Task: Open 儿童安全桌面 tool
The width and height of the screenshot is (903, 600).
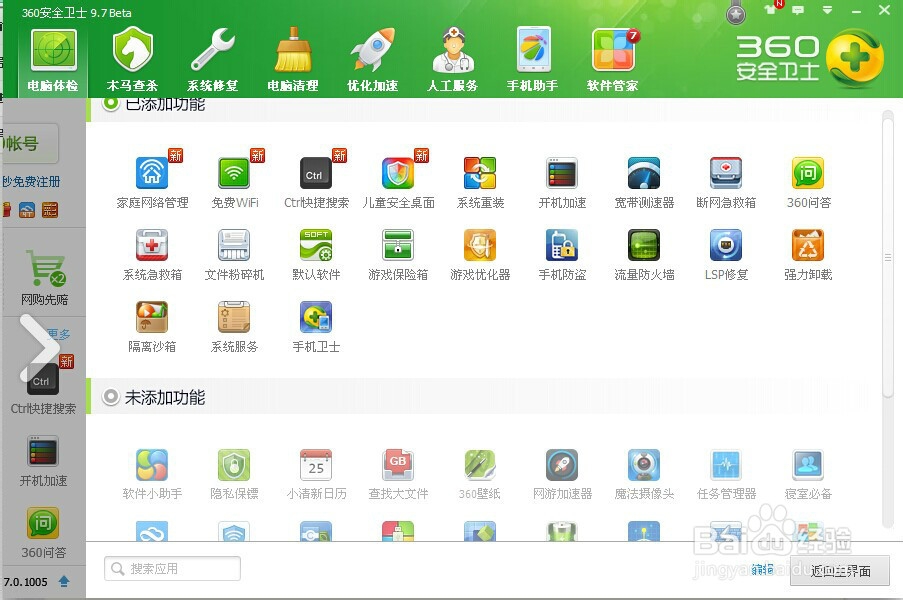Action: (x=399, y=183)
